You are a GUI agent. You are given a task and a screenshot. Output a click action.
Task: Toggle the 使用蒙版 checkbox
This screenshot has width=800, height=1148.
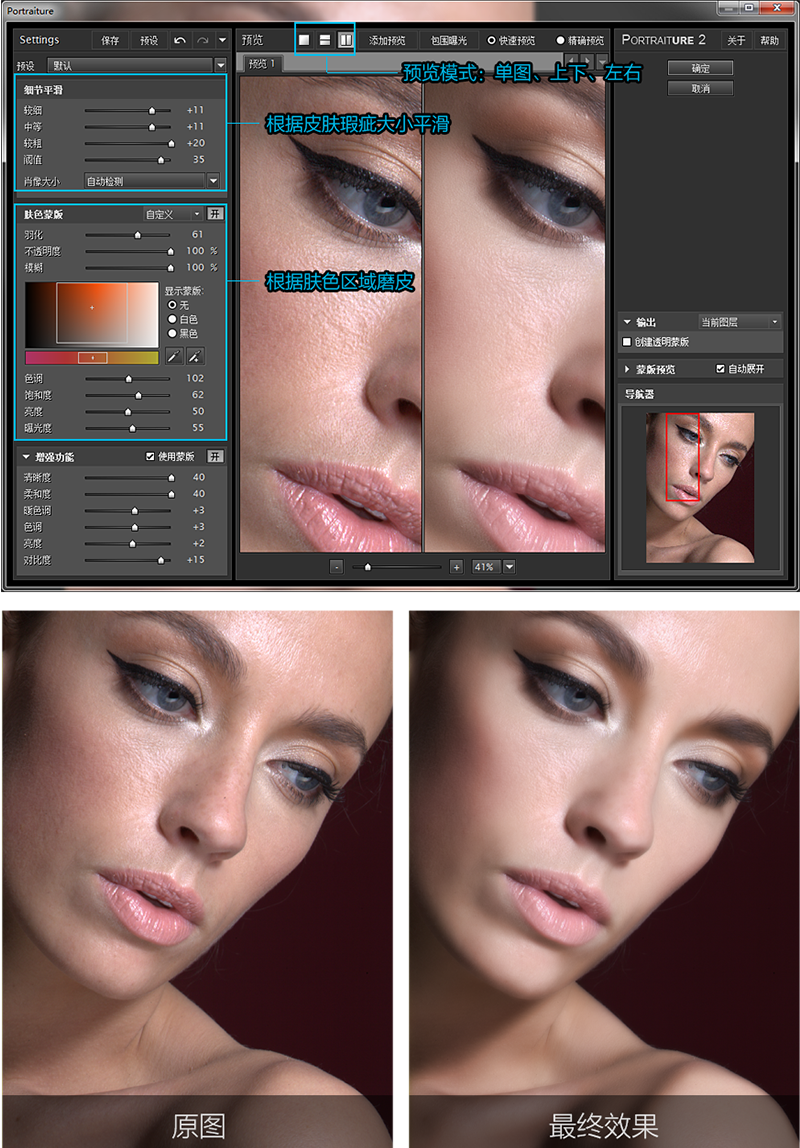150,456
